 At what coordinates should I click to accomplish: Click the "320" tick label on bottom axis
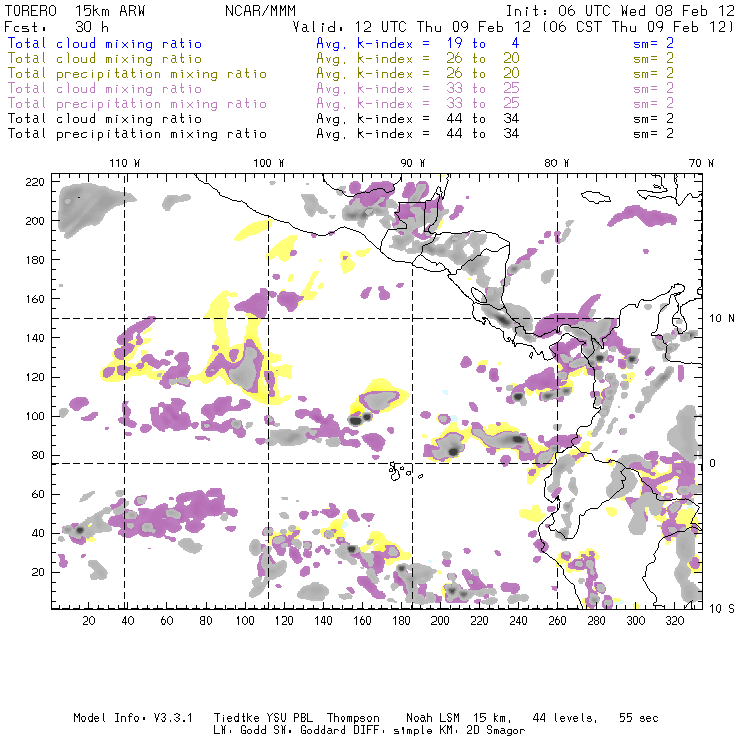tap(674, 621)
